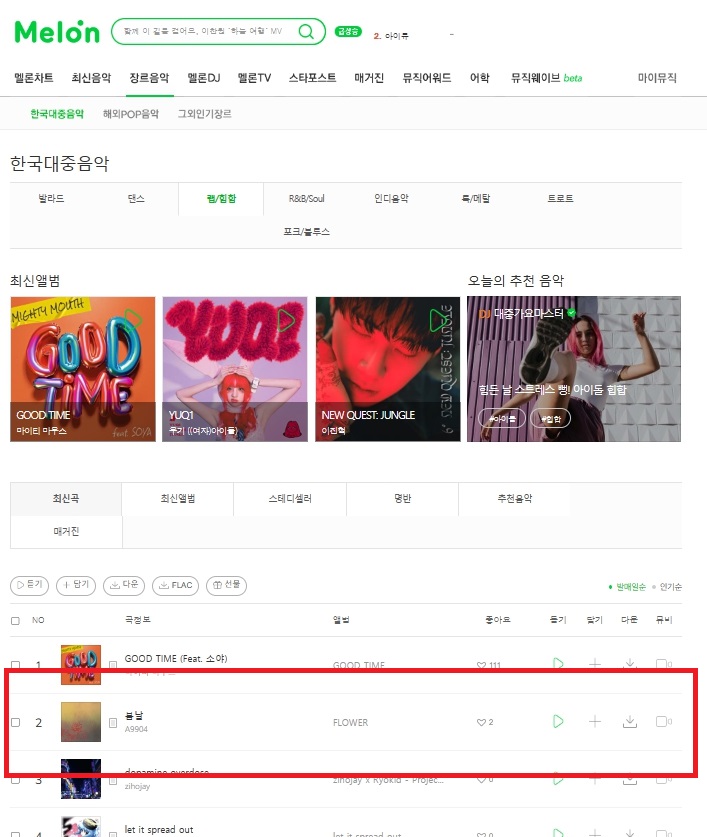Viewport: 707px width, 837px height.
Task: Click the search magnifier icon
Action: click(x=306, y=31)
